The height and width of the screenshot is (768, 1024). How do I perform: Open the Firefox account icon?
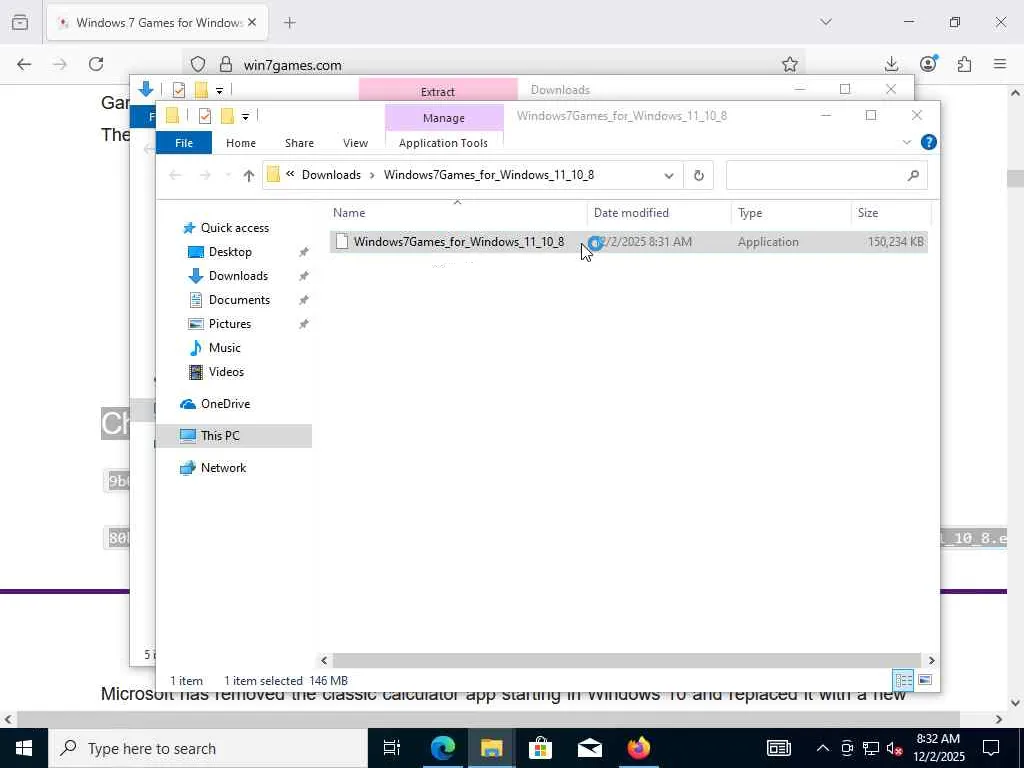click(928, 63)
